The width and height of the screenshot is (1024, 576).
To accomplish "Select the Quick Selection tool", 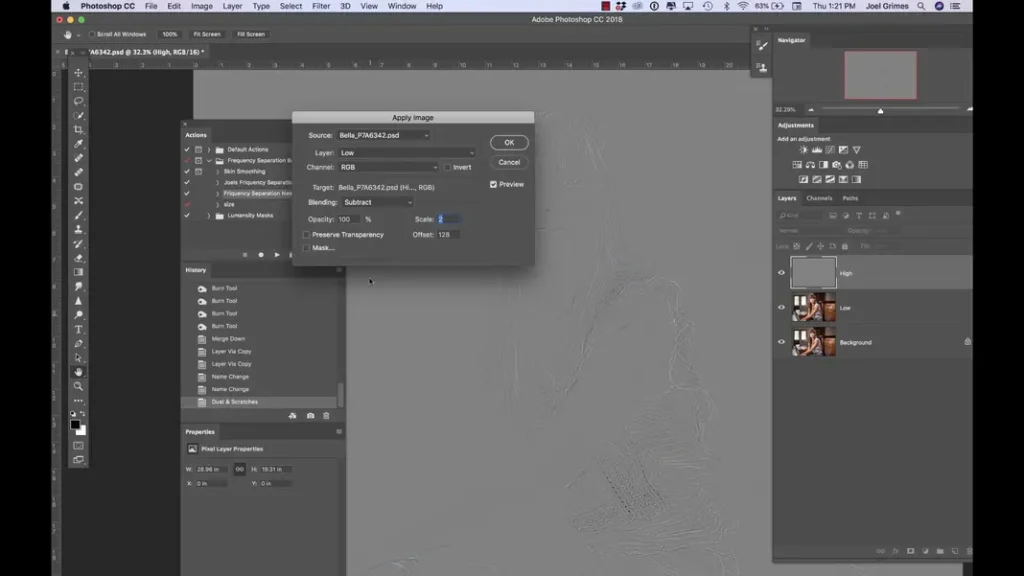I will point(78,116).
